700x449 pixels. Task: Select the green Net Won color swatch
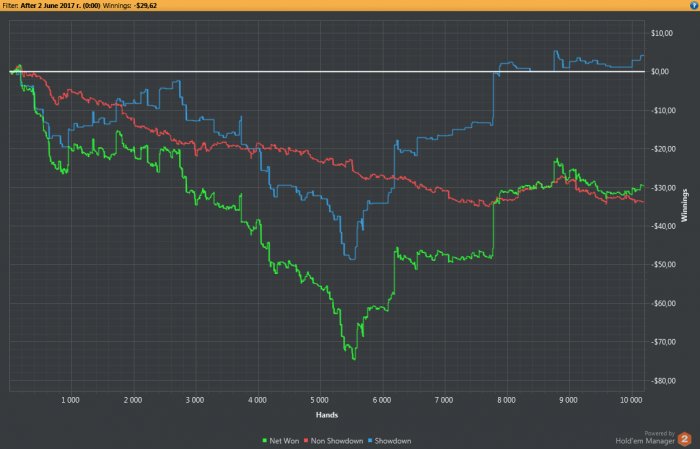pyautogui.click(x=265, y=441)
